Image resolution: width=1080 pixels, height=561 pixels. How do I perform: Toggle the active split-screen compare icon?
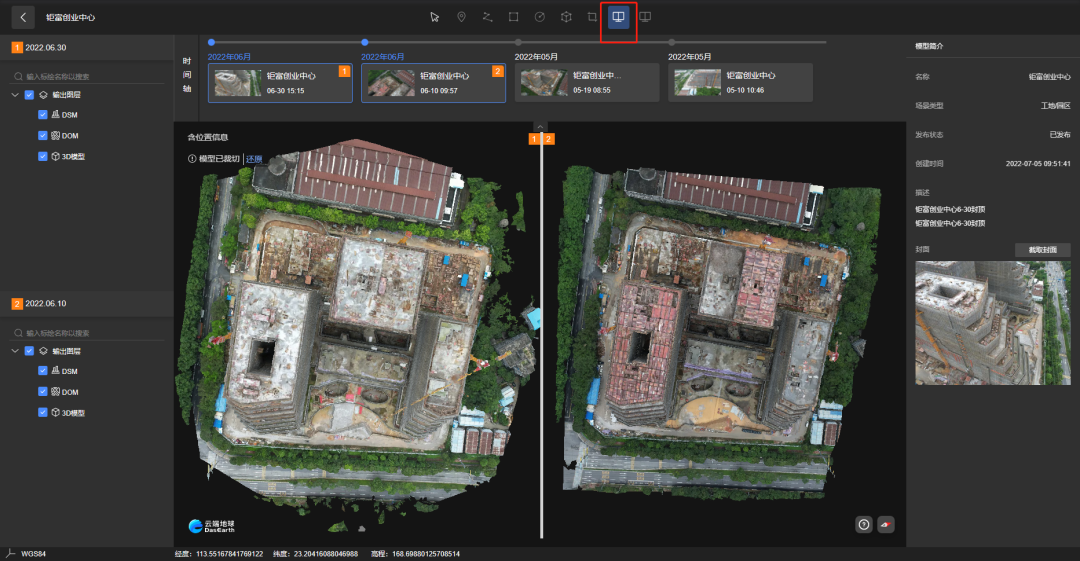(619, 17)
